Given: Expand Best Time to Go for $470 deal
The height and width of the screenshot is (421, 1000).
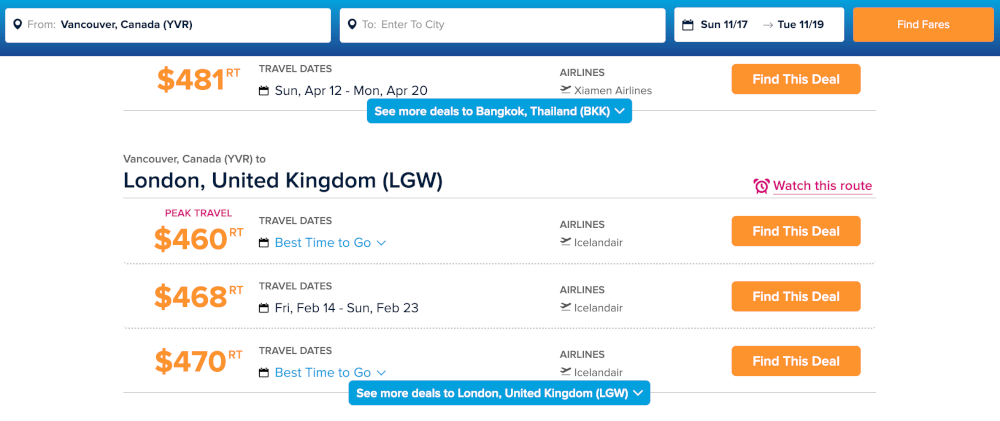Looking at the screenshot, I should pyautogui.click(x=330, y=373).
